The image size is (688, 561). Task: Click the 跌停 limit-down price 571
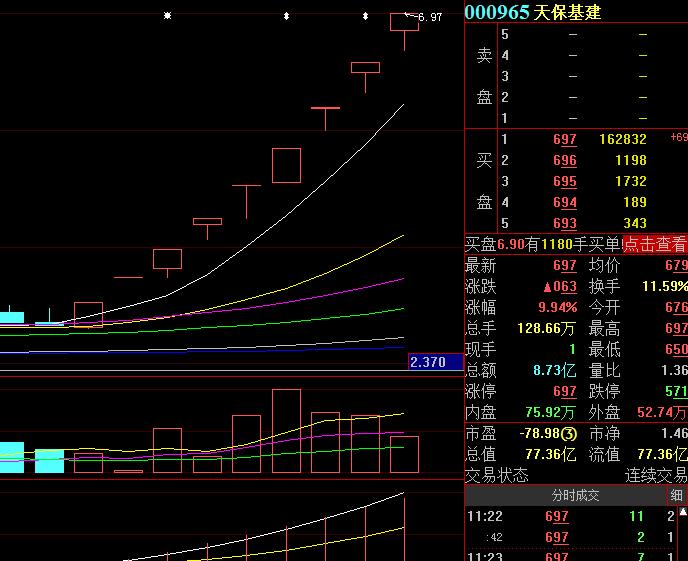tap(676, 391)
